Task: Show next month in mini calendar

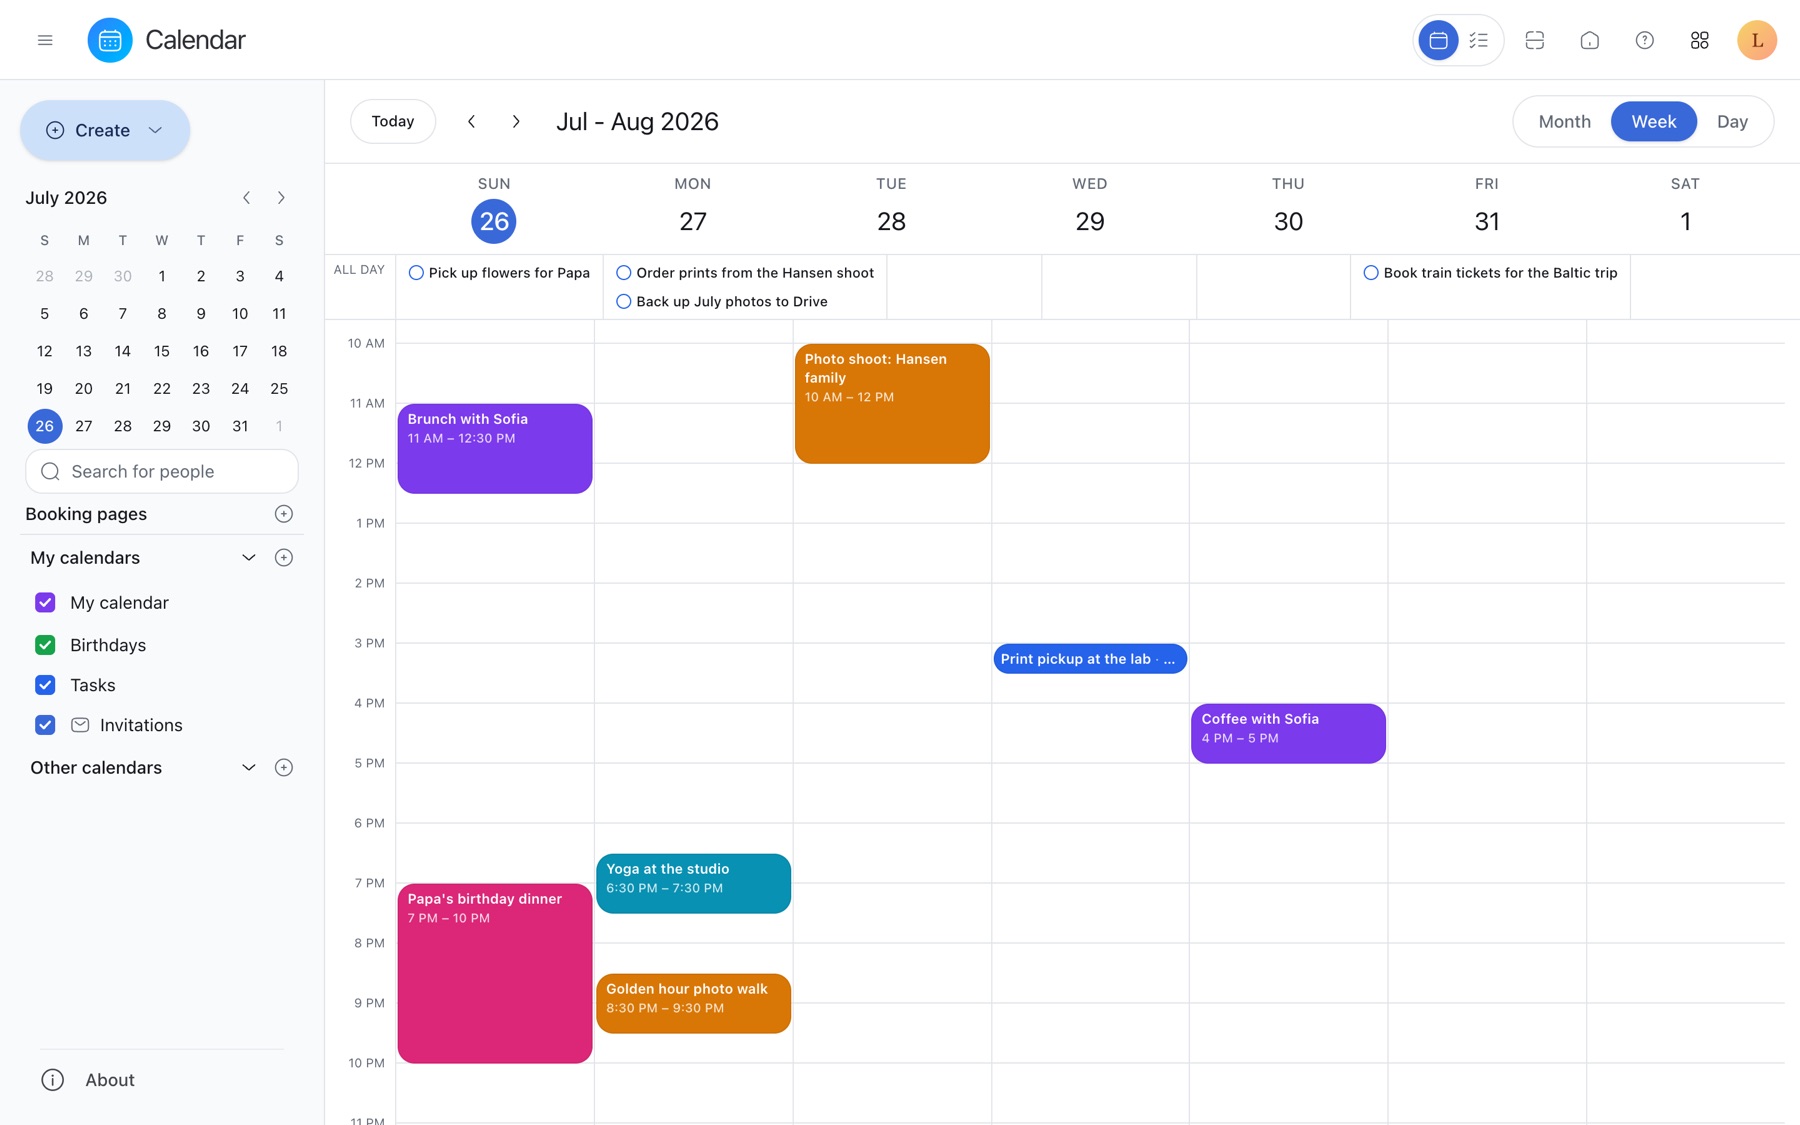Action: pyautogui.click(x=281, y=198)
